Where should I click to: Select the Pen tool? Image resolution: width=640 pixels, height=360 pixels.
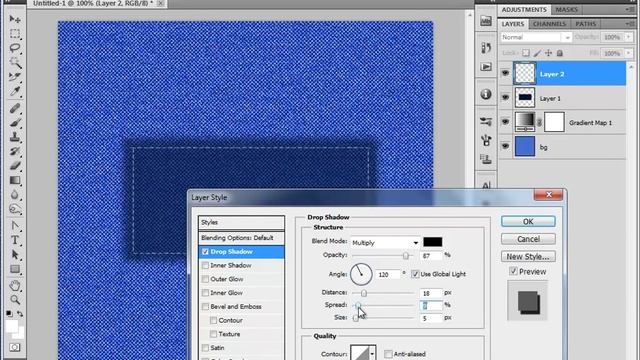point(15,226)
